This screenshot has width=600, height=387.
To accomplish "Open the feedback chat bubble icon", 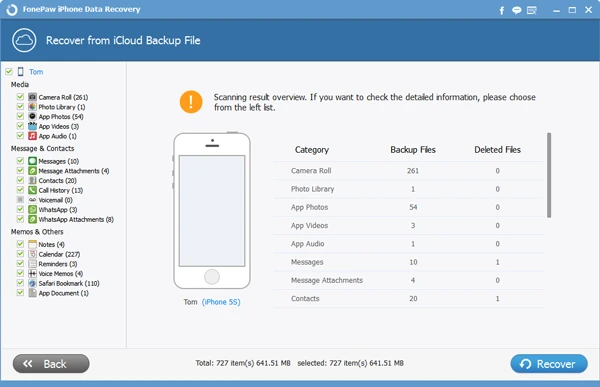I will coord(516,10).
